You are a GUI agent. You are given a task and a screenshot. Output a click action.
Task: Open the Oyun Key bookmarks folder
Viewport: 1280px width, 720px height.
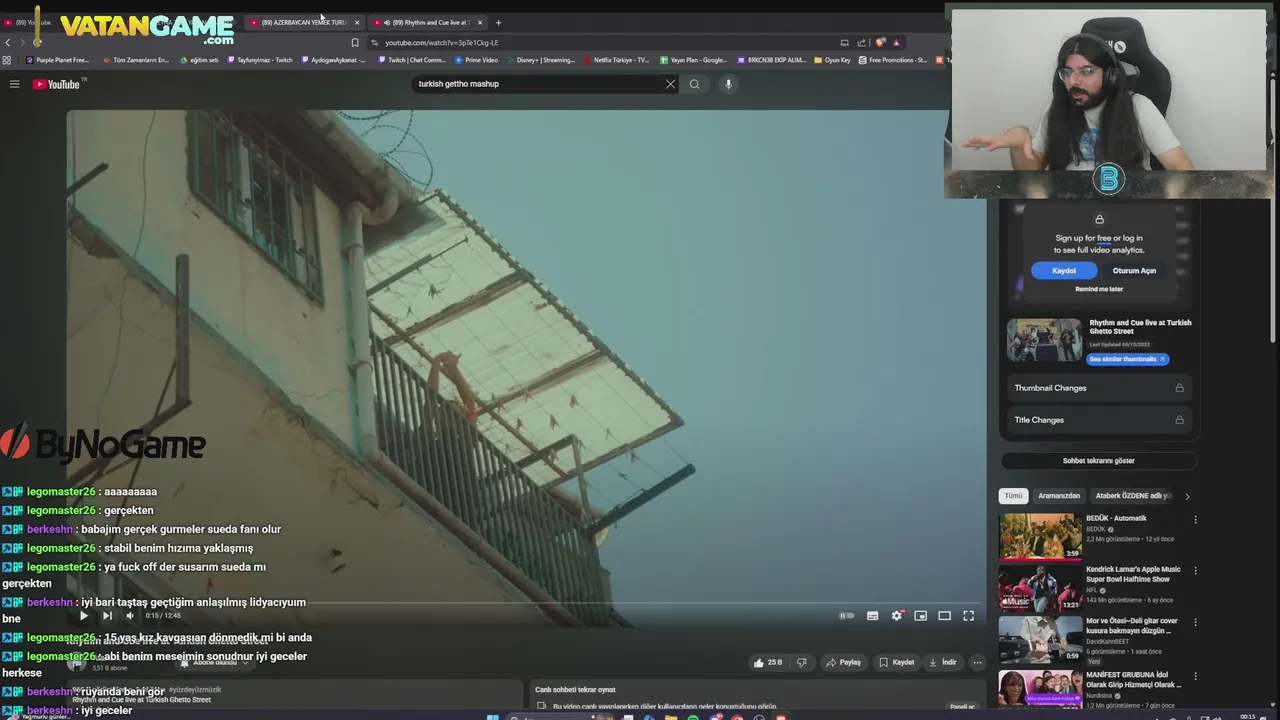(x=832, y=60)
